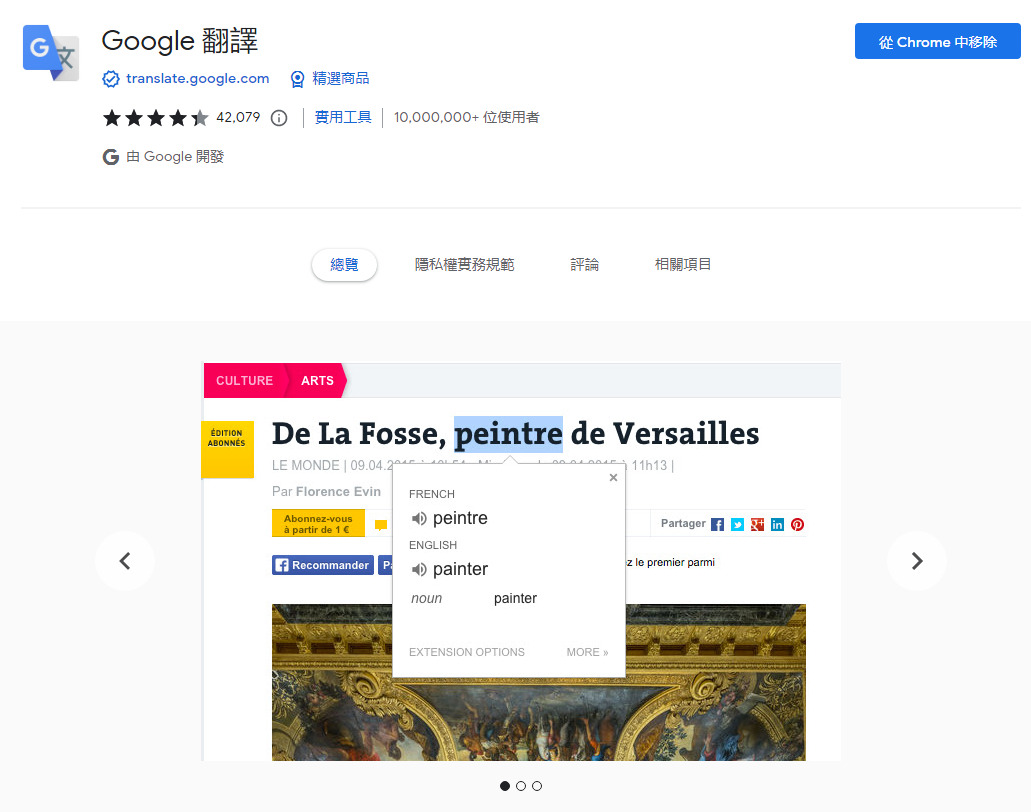Select the first carousel dot
The width and height of the screenshot is (1031, 812).
(505, 786)
